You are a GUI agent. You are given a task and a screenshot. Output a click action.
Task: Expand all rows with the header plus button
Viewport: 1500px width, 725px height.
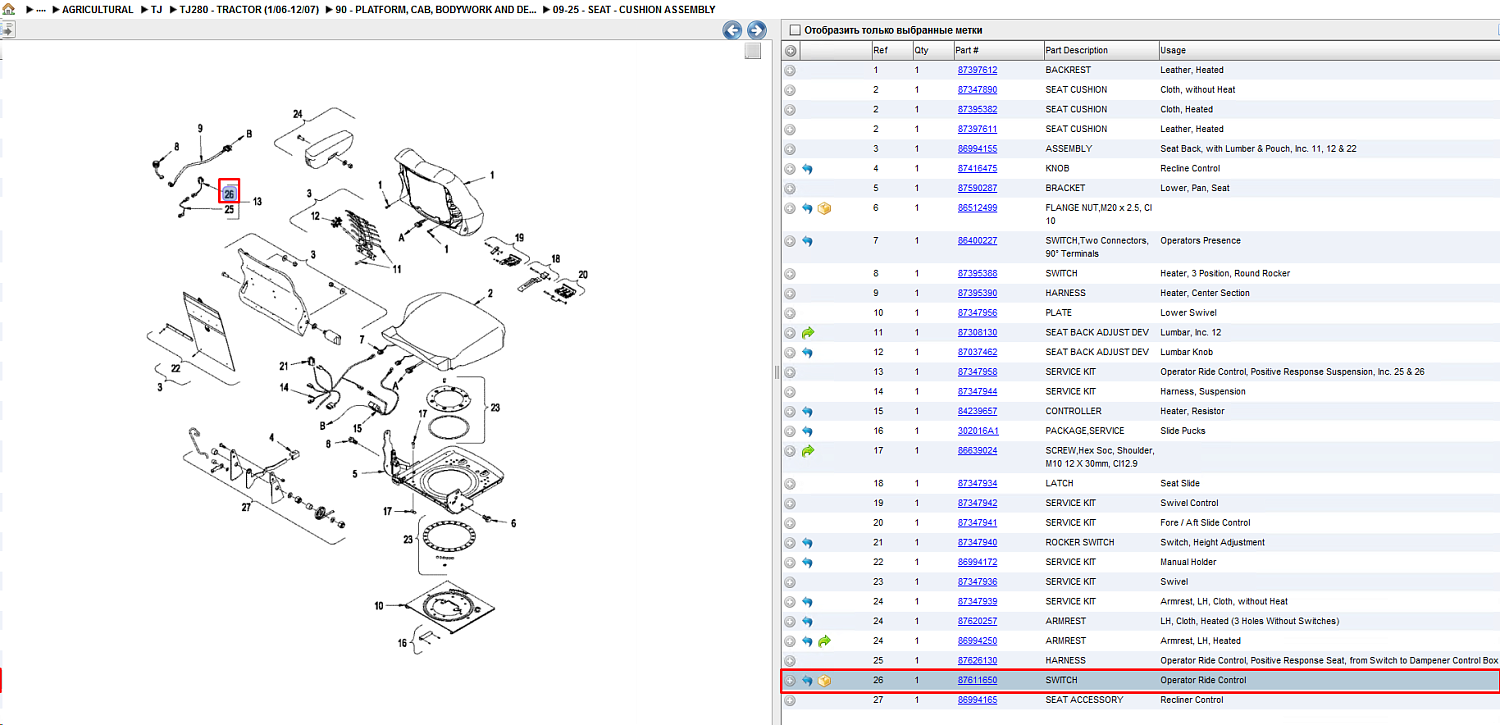[x=790, y=50]
